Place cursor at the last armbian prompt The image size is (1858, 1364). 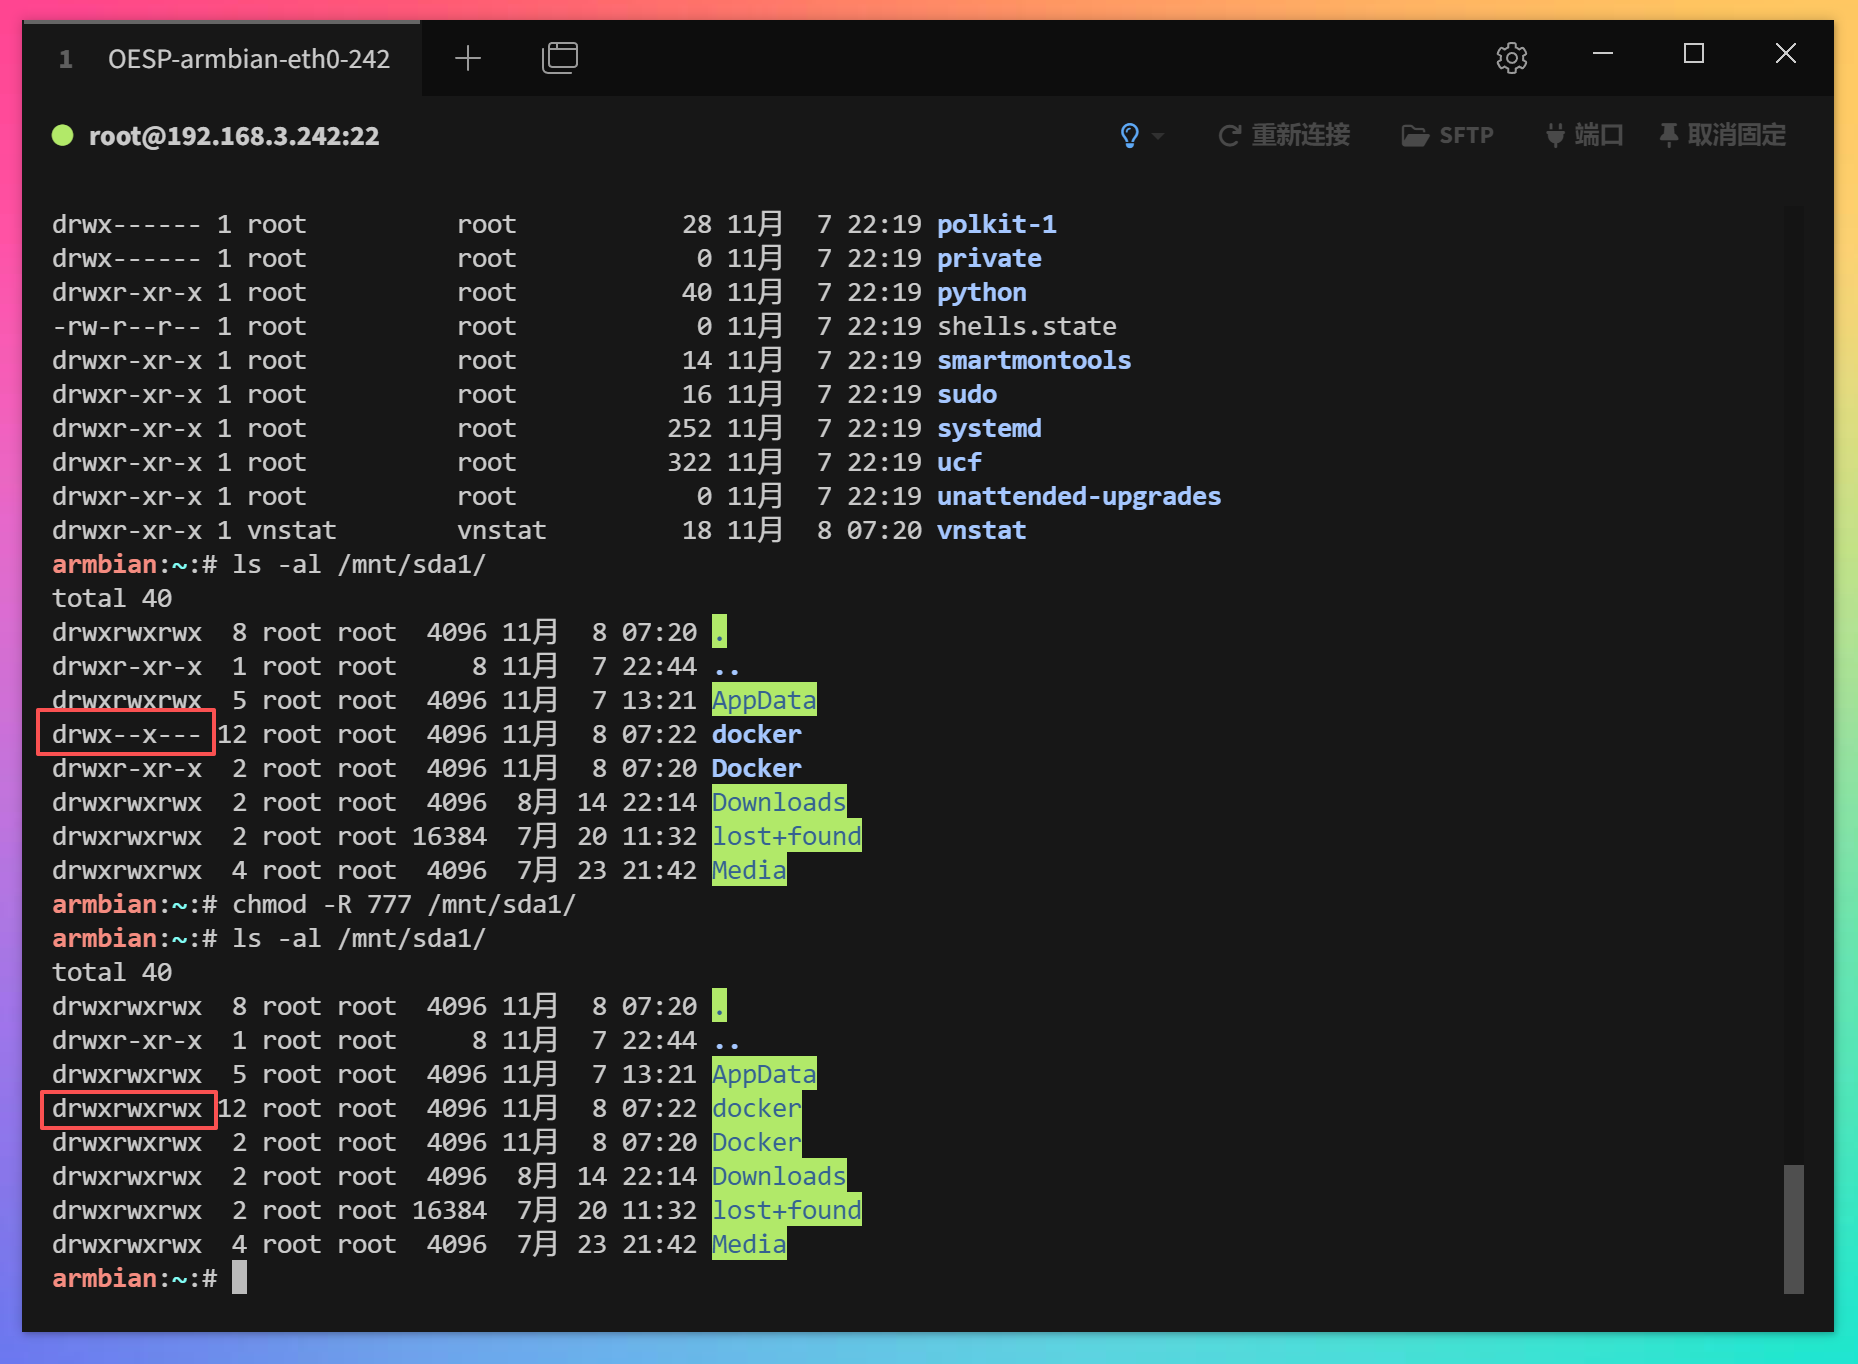[x=239, y=1278]
